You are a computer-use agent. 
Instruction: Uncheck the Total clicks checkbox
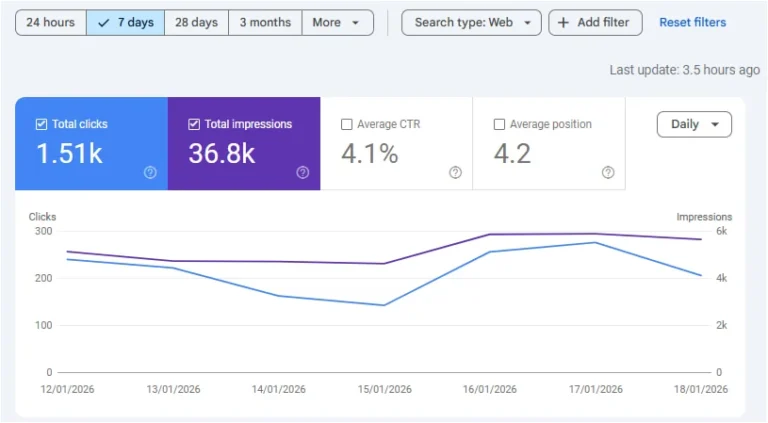tap(41, 124)
